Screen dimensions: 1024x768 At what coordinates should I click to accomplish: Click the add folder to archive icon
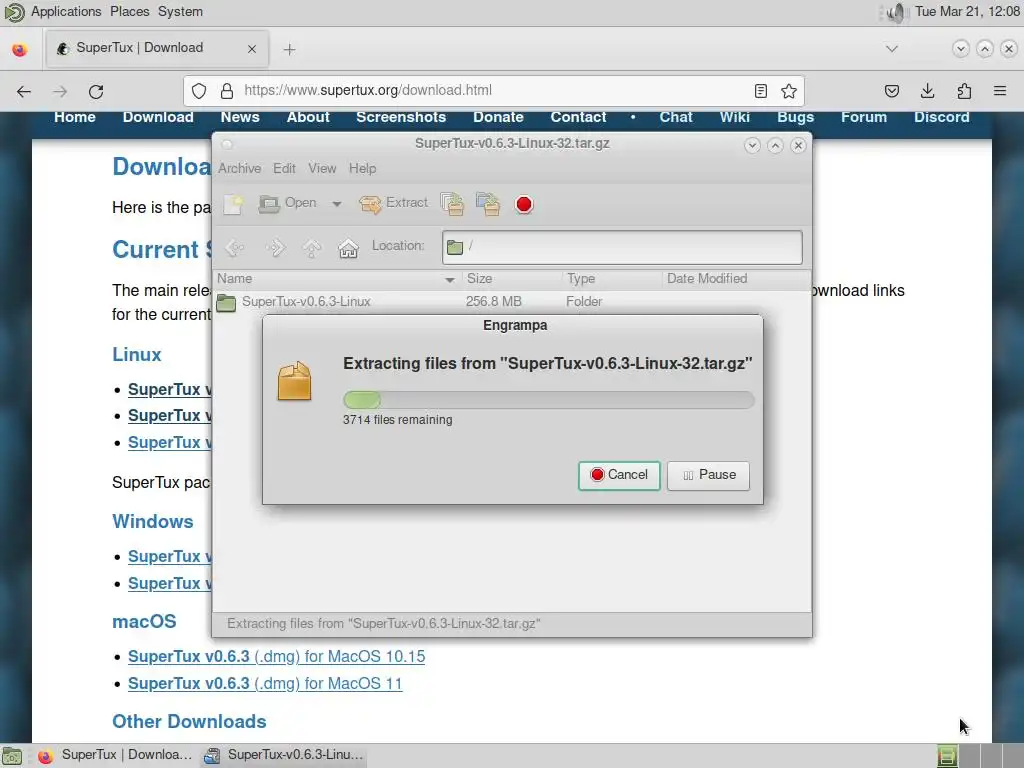488,204
